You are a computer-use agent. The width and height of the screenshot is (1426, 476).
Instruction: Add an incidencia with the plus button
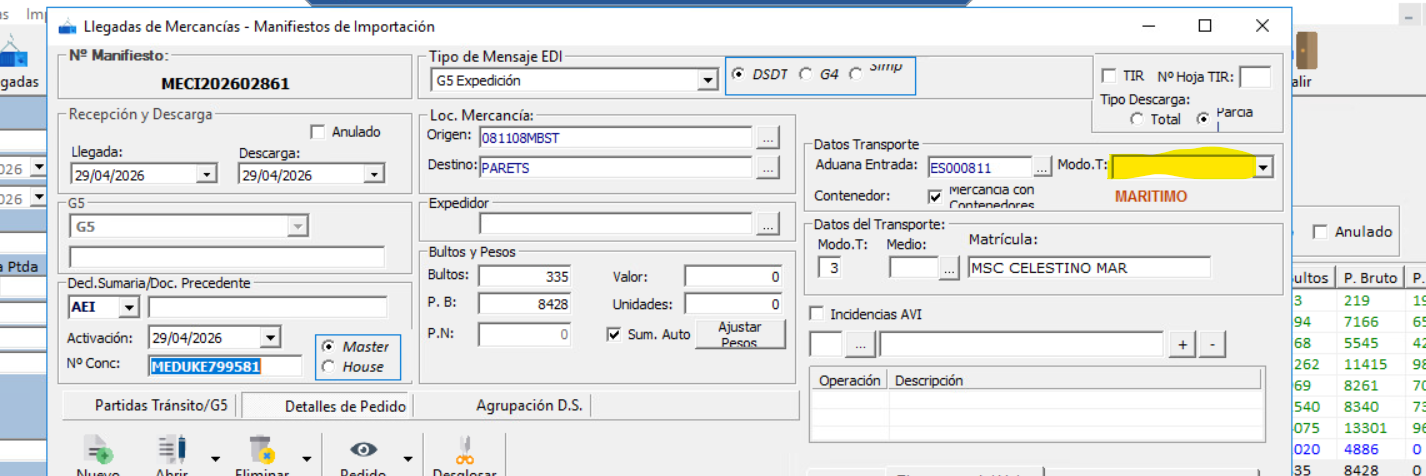point(1182,344)
